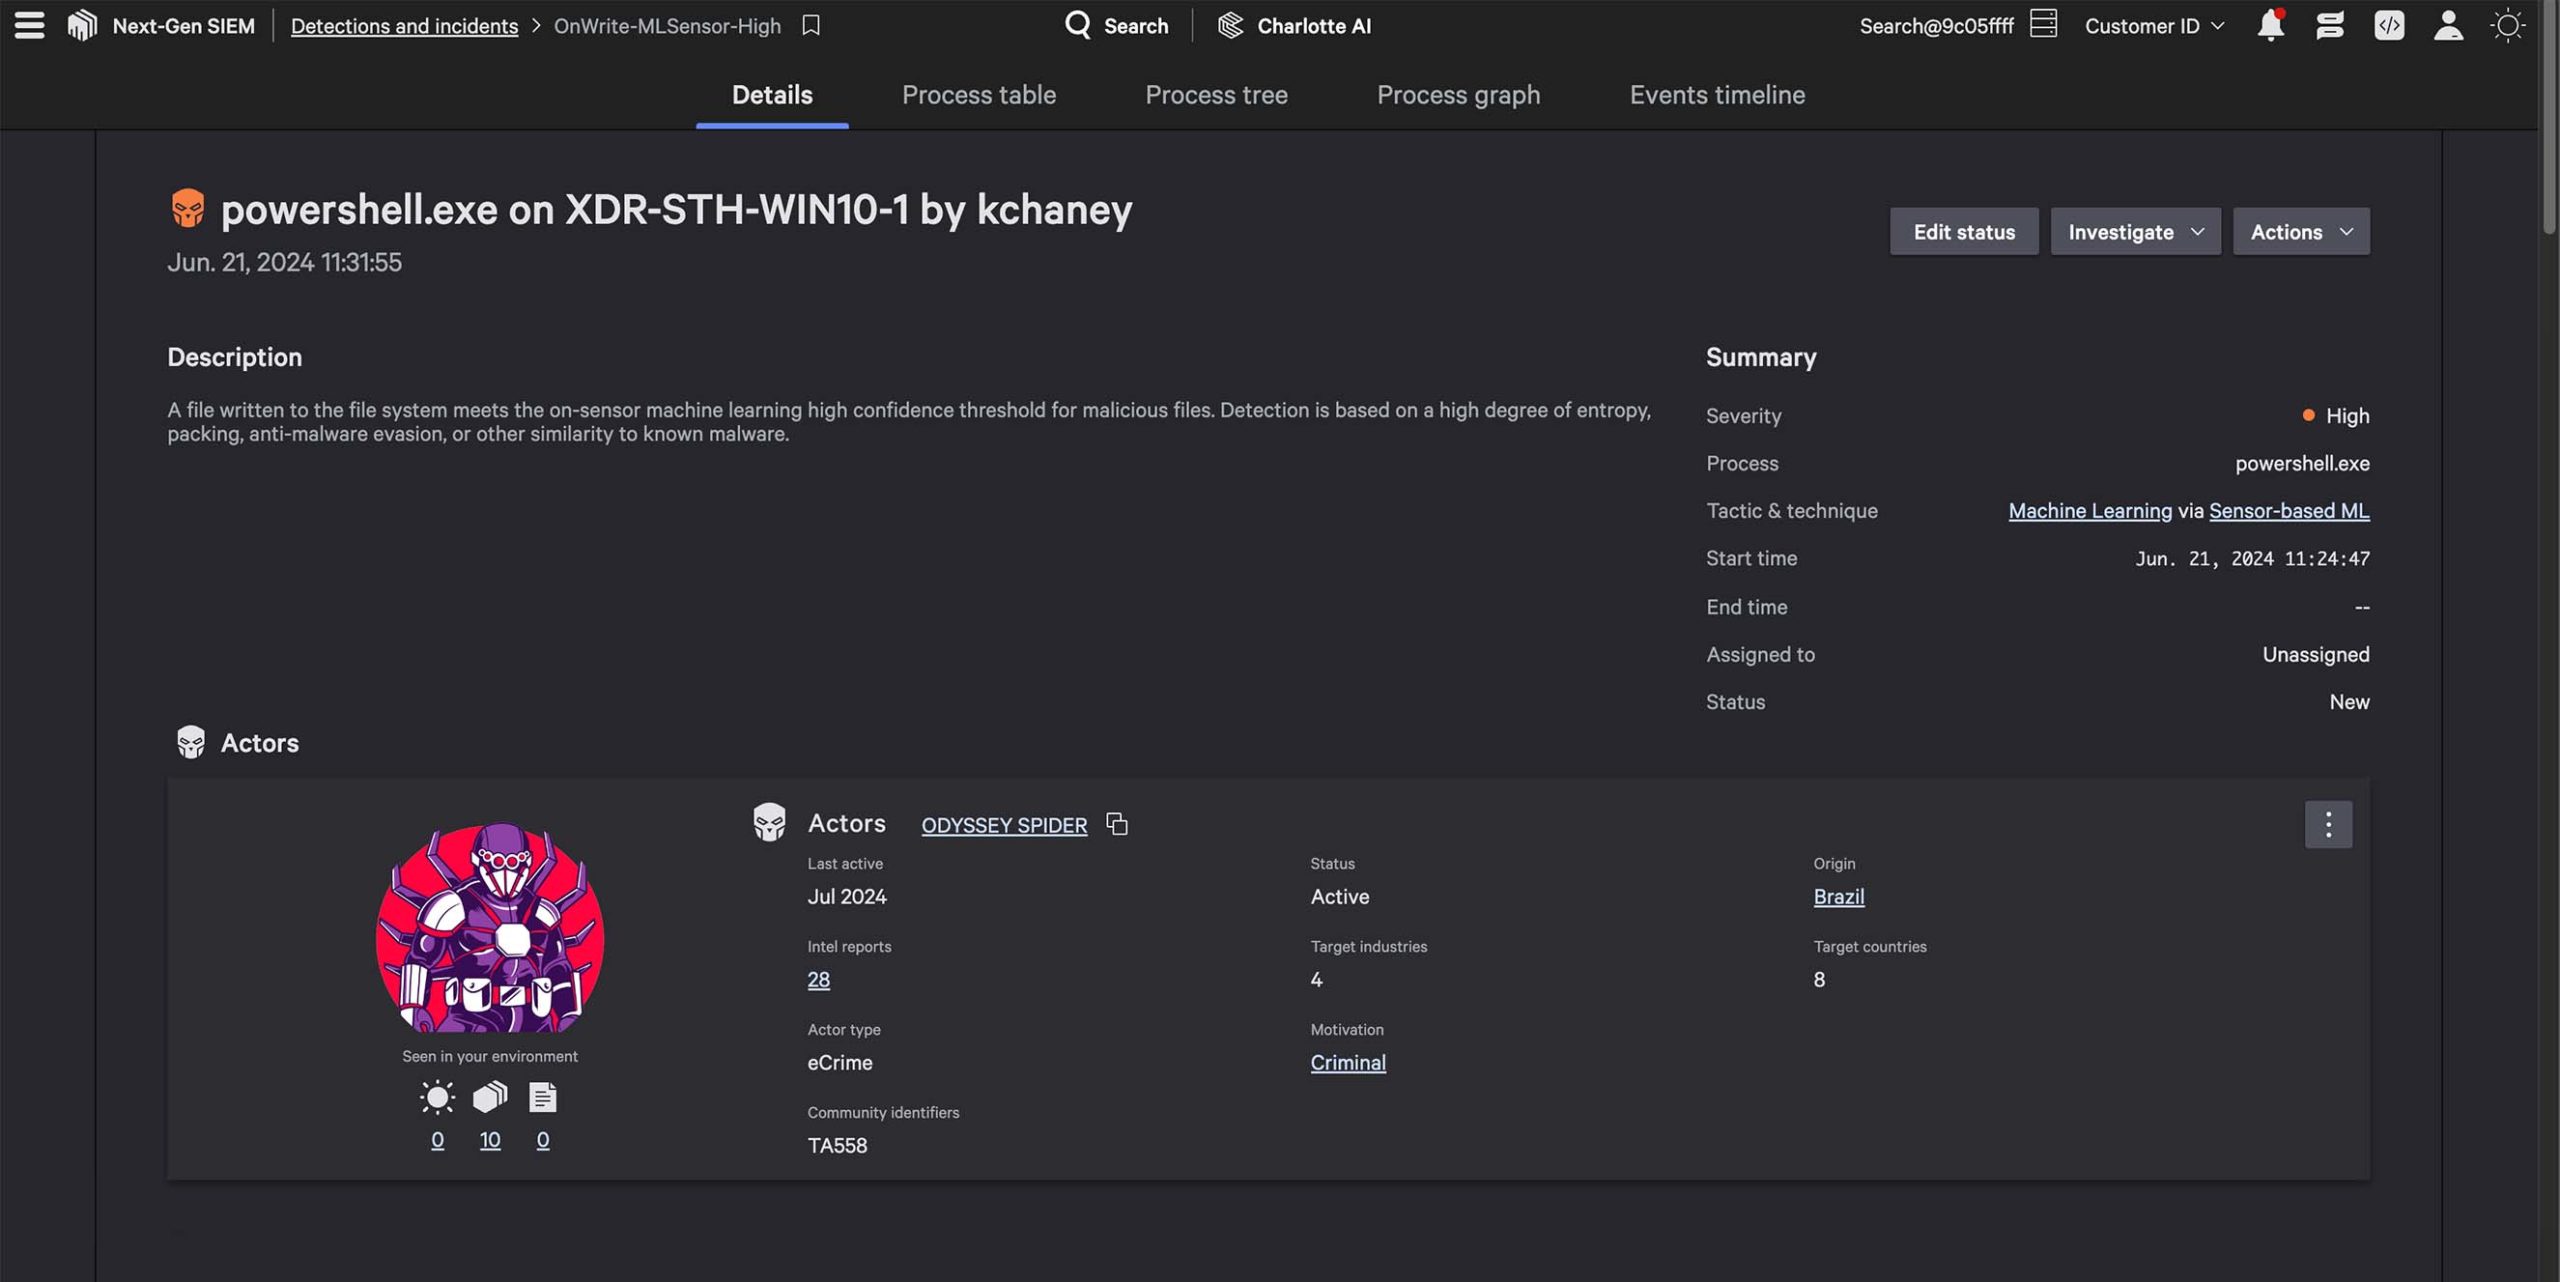Screen dimensions: 2560x1282
Task: Bookmark the OnWrite-MLSensor-High page
Action: [811, 25]
